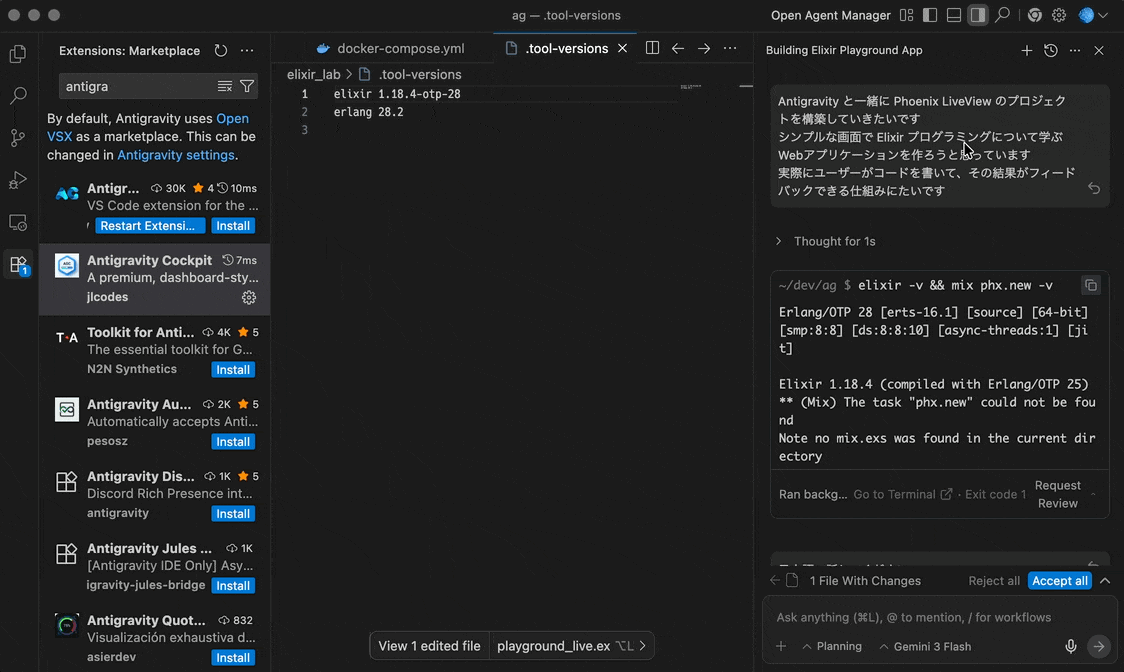The height and width of the screenshot is (672, 1124).
Task: Select the Extensions view icon
Action: tap(18, 265)
